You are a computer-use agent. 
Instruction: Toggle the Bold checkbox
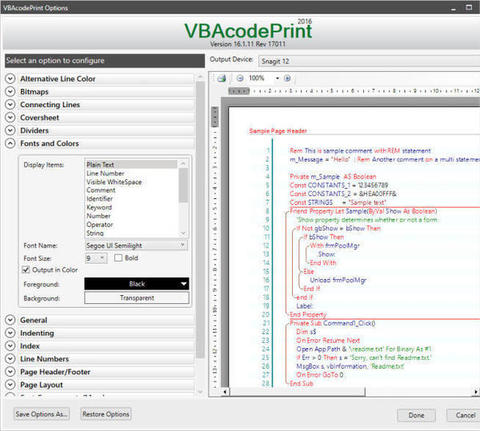coord(118,258)
